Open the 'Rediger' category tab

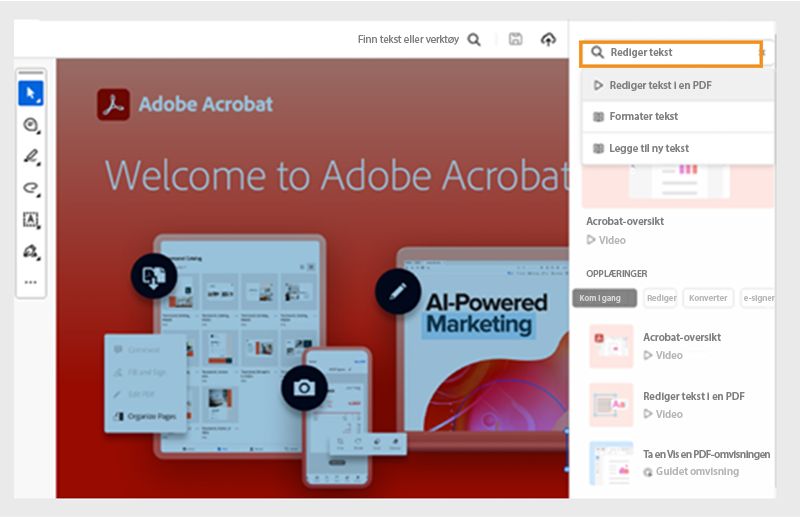[x=661, y=298]
